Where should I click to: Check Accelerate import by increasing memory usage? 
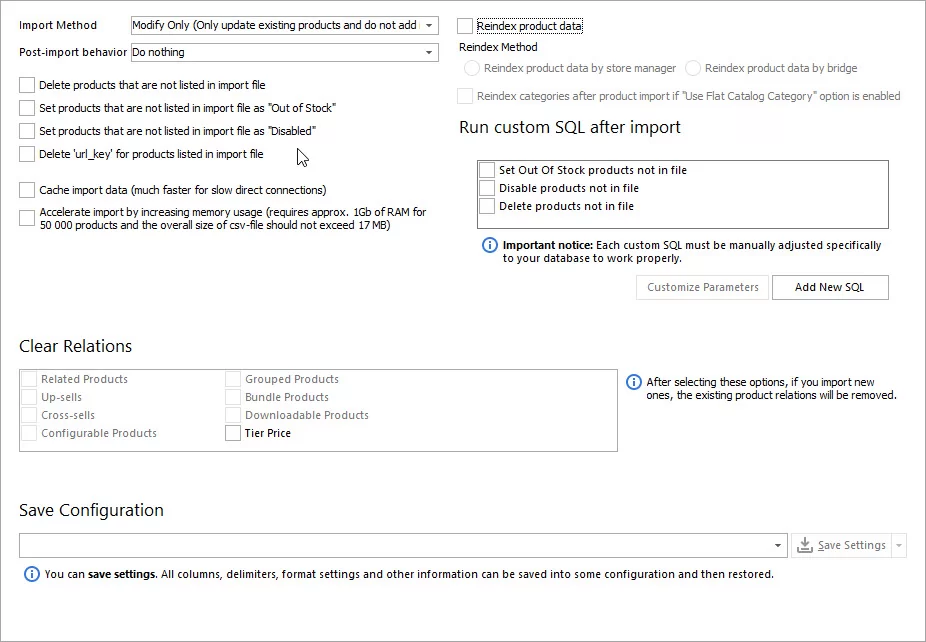coord(27,218)
